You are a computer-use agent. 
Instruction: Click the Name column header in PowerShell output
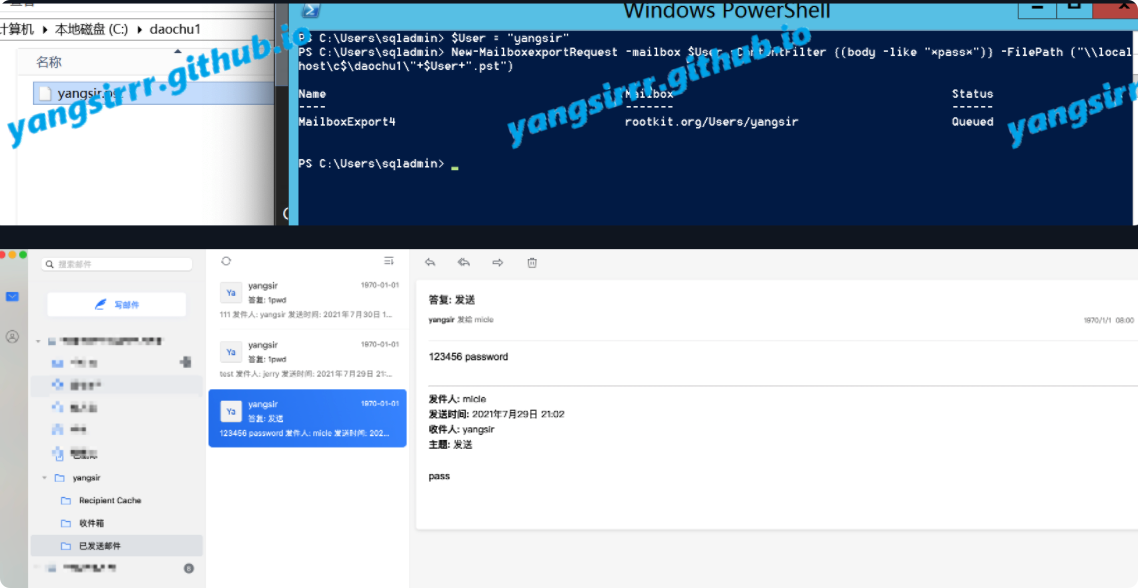tap(312, 94)
